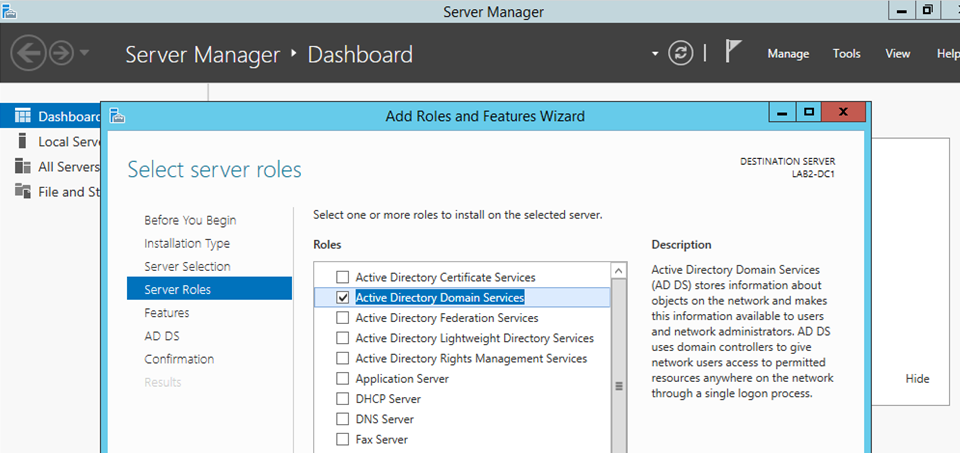Open the navigation history dropdown arrow

coord(84,53)
